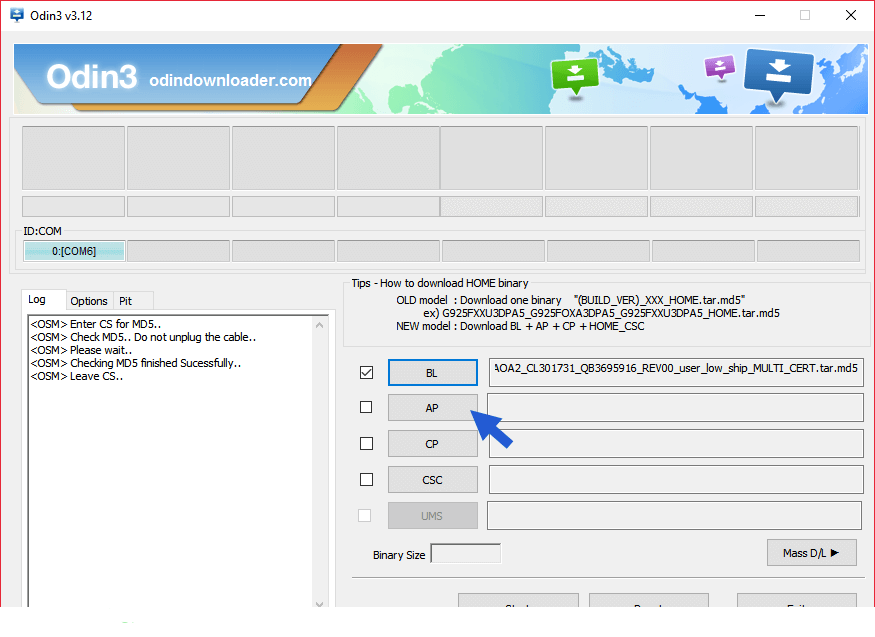Click the Binary Size field
875x637 pixels.
pyautogui.click(x=465, y=553)
